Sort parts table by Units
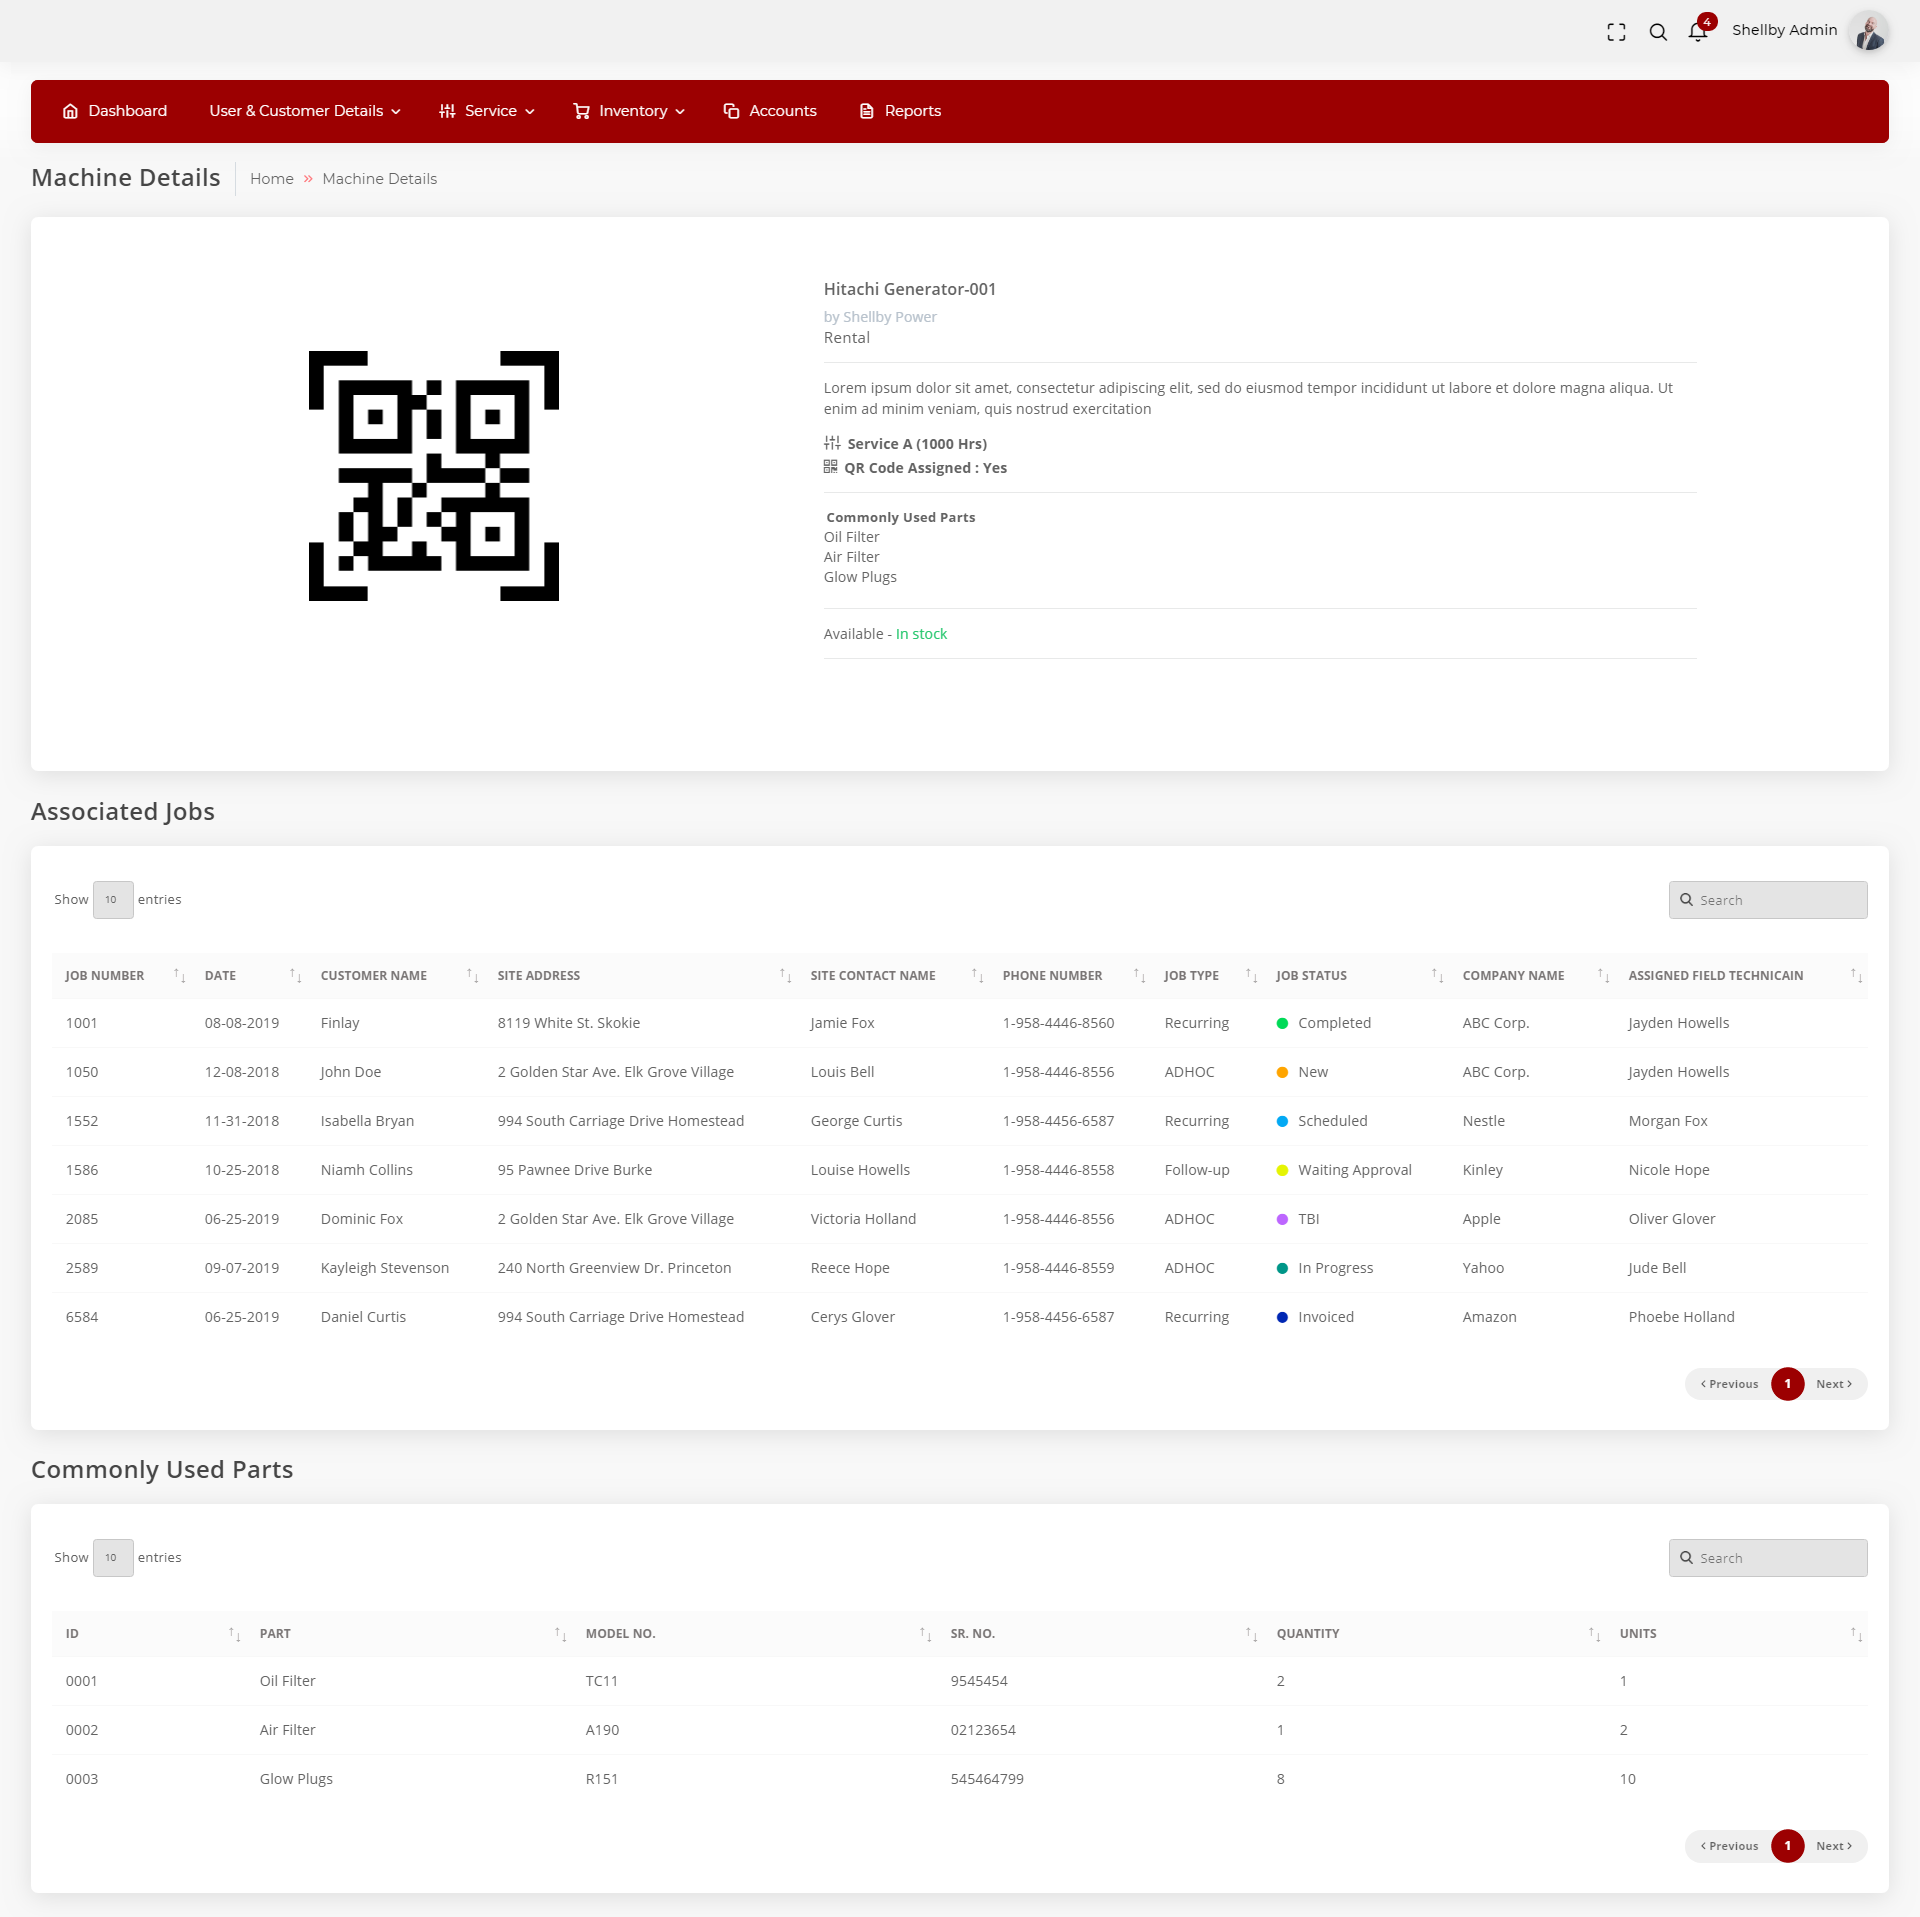 [x=1737, y=1634]
